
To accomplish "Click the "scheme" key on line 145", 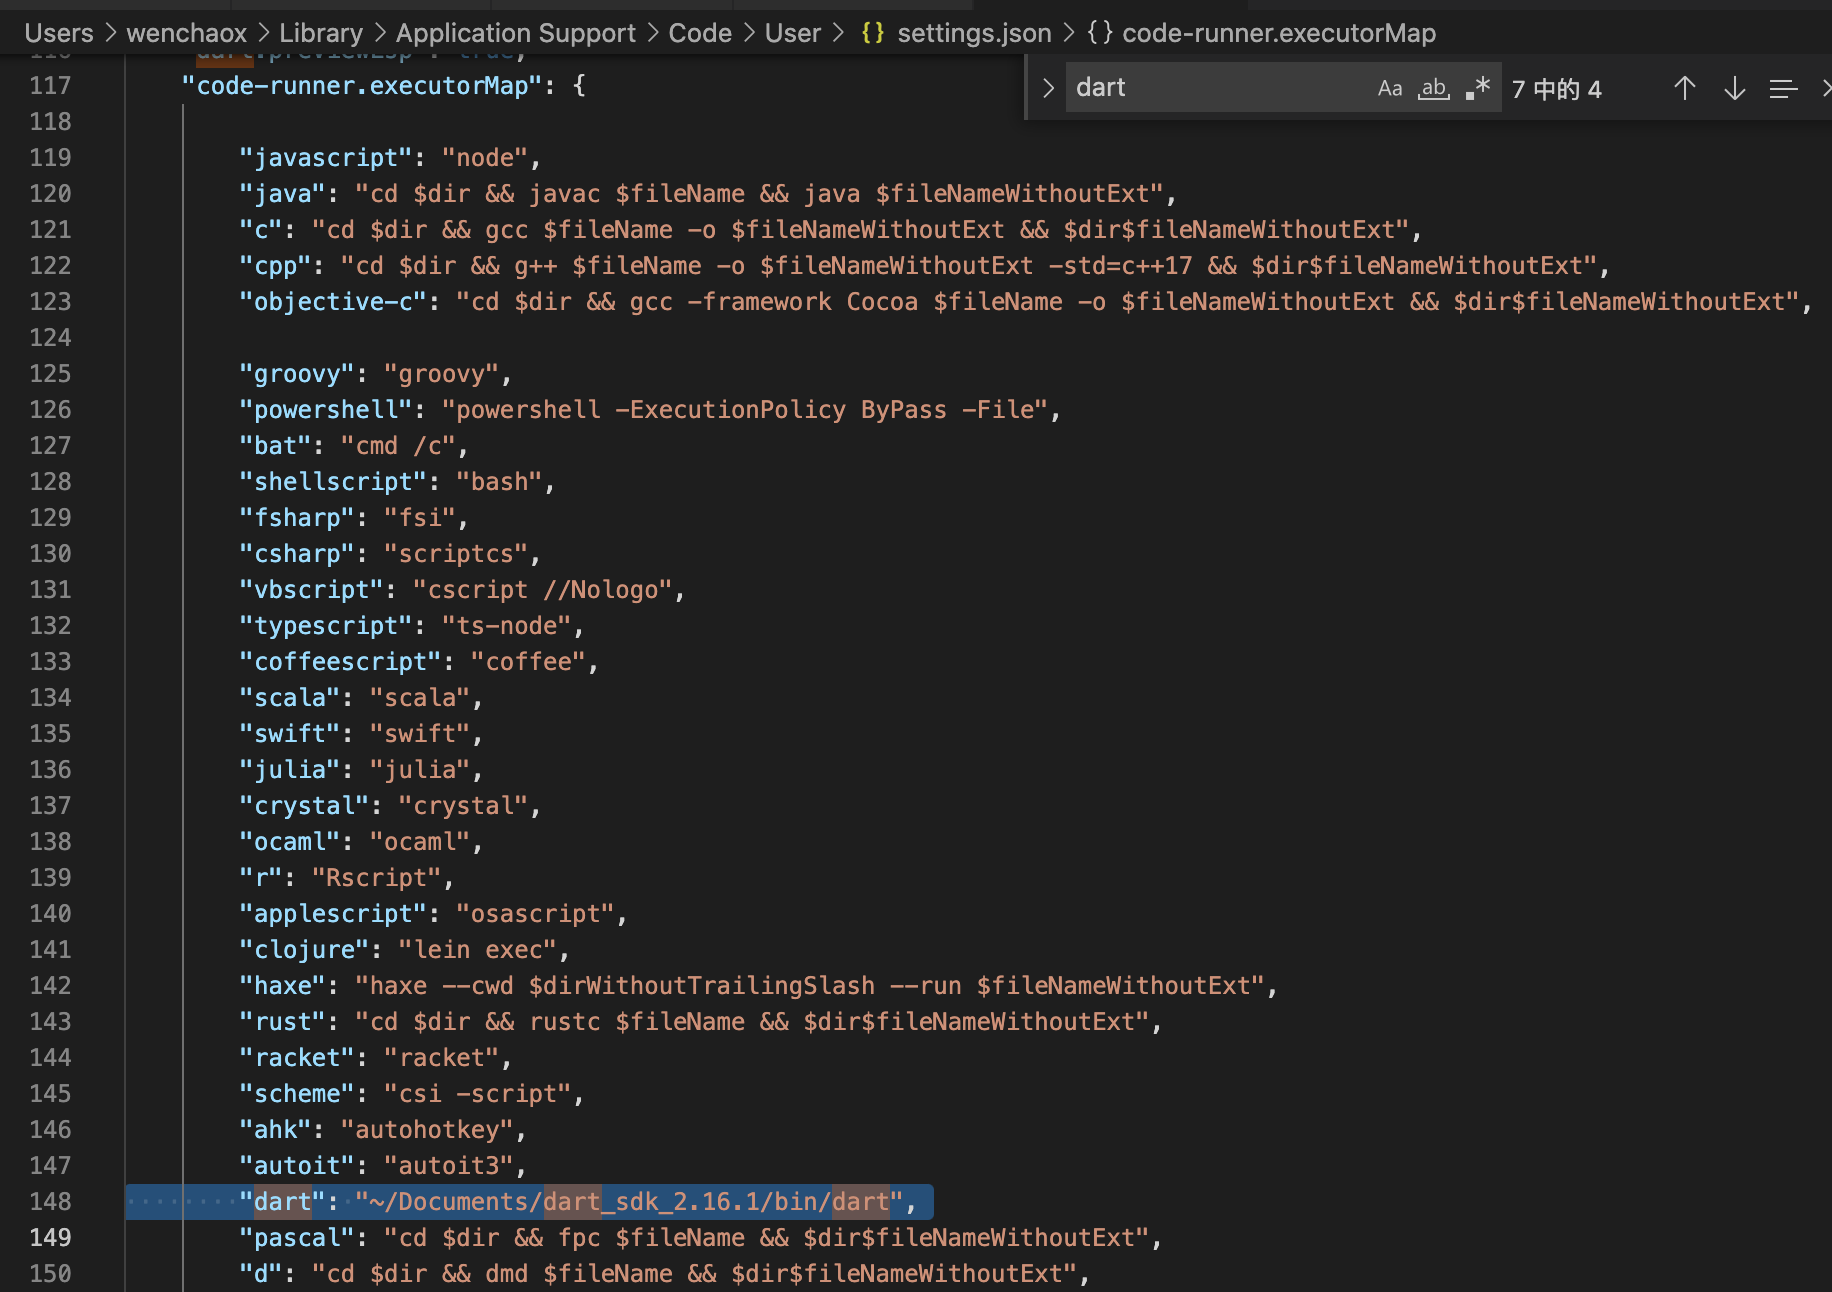I will pos(297,1094).
